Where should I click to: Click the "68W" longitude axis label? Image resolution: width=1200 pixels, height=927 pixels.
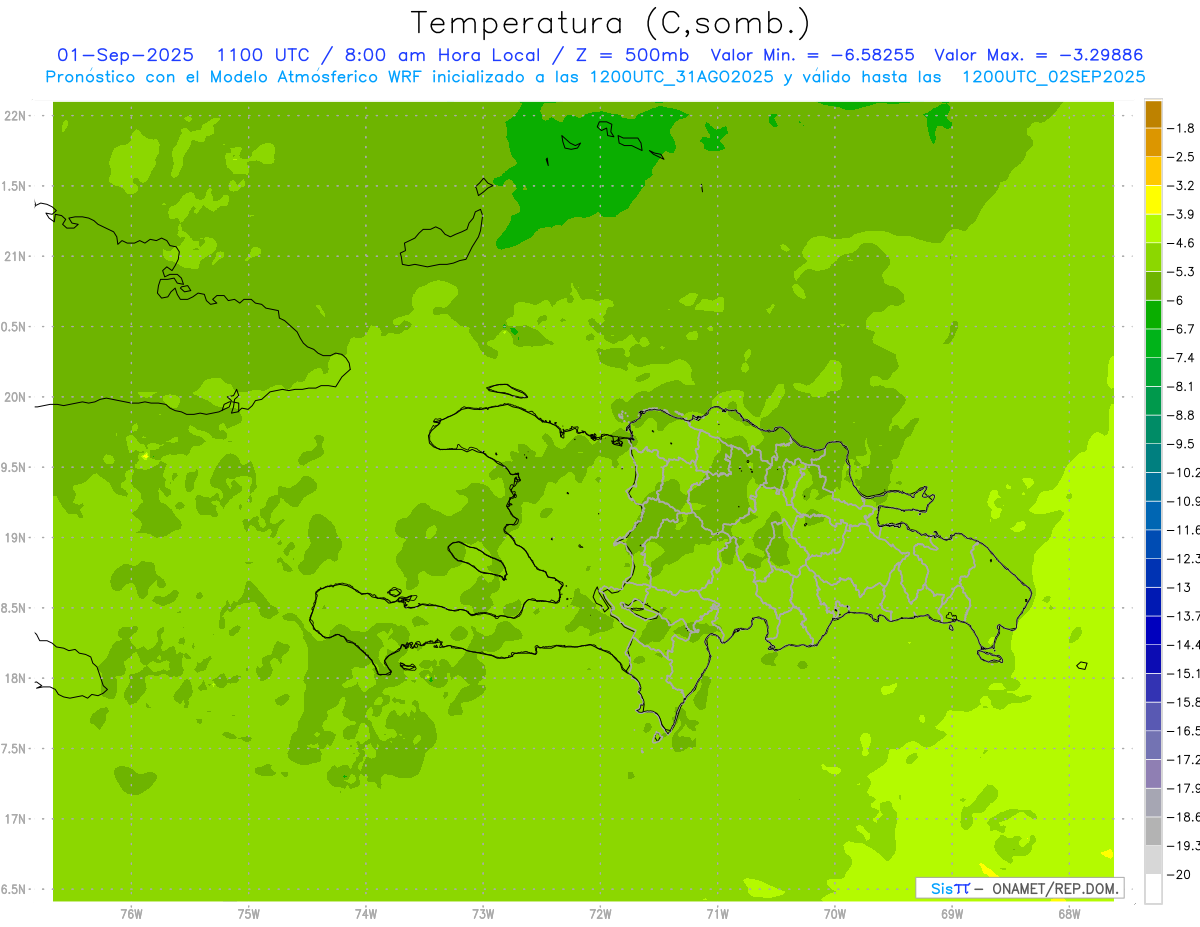click(1069, 914)
